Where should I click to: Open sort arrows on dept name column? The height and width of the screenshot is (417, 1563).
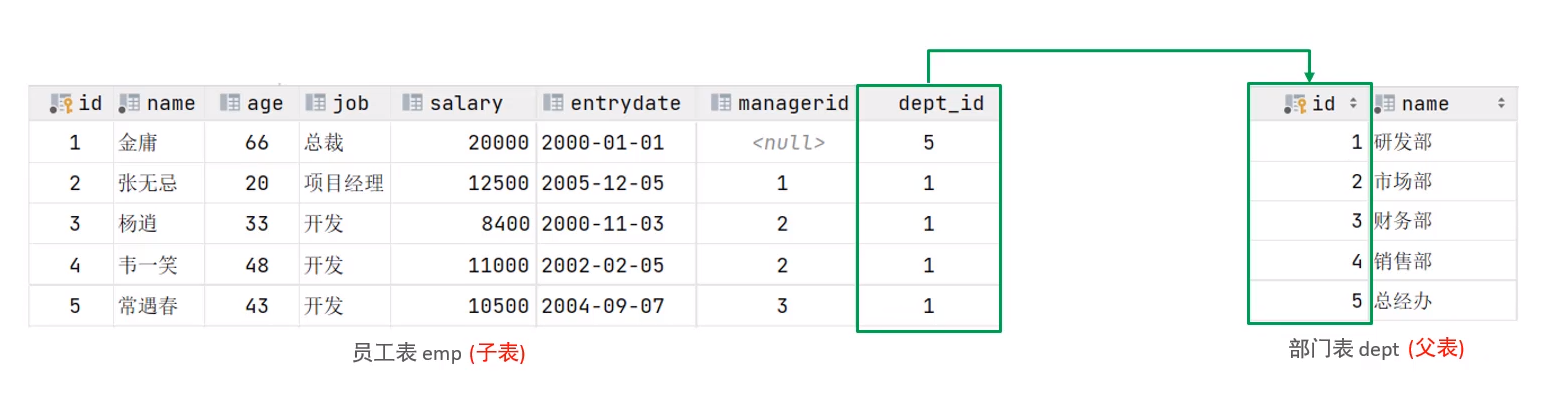click(x=1502, y=103)
